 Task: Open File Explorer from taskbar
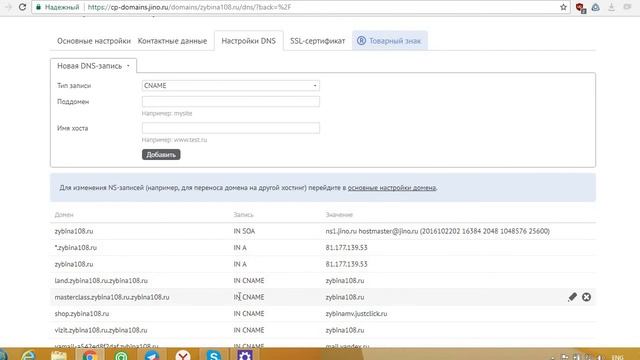pos(59,356)
